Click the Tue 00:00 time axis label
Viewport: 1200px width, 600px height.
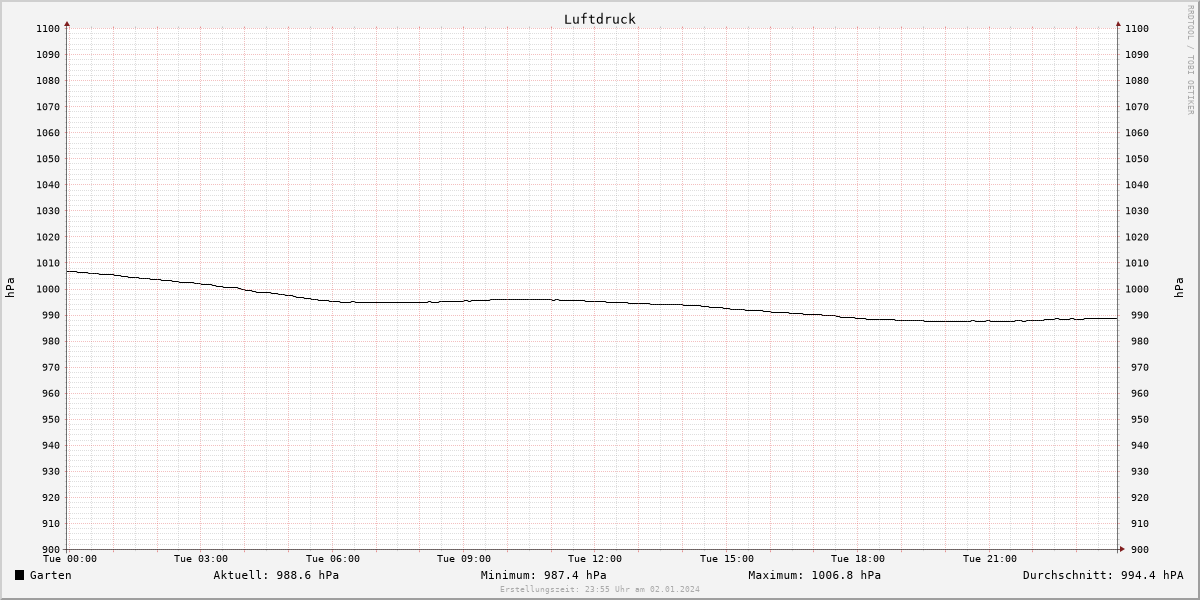[69, 559]
